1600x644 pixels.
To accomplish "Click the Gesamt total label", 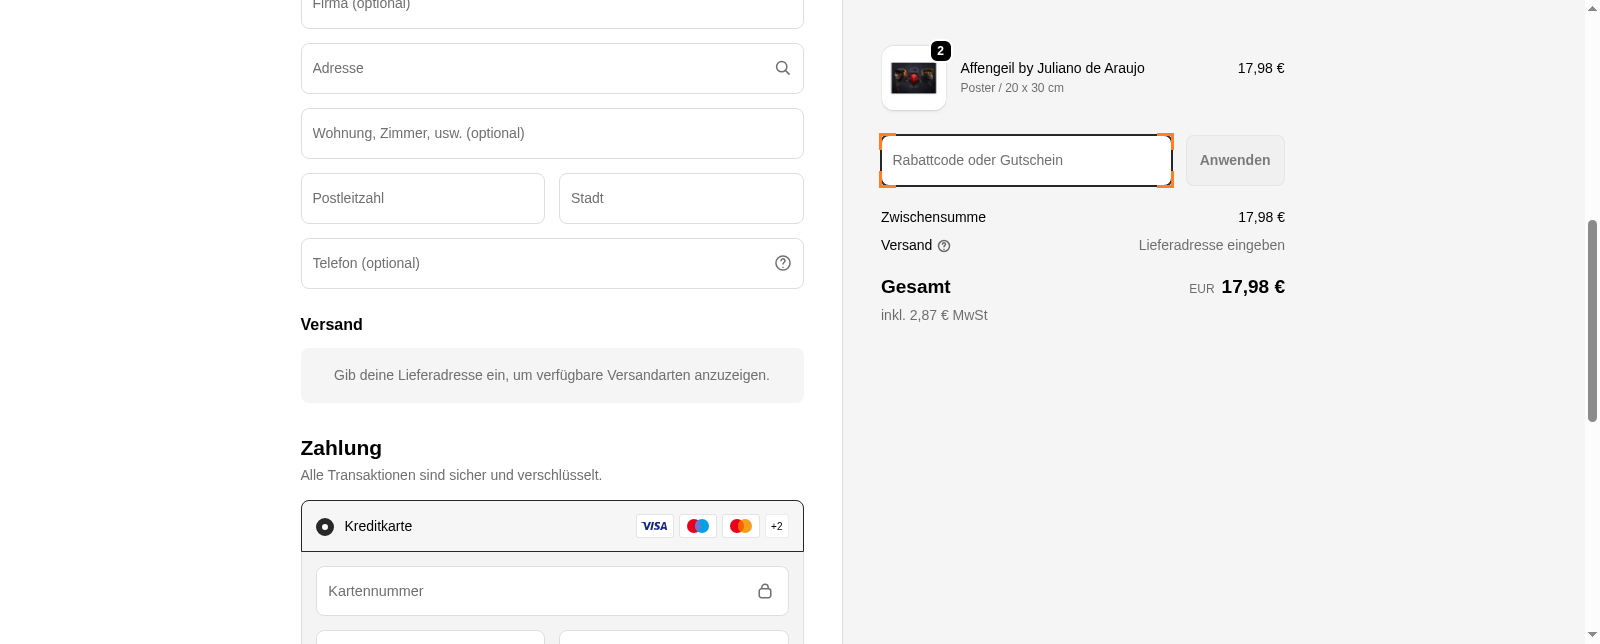I will (916, 287).
